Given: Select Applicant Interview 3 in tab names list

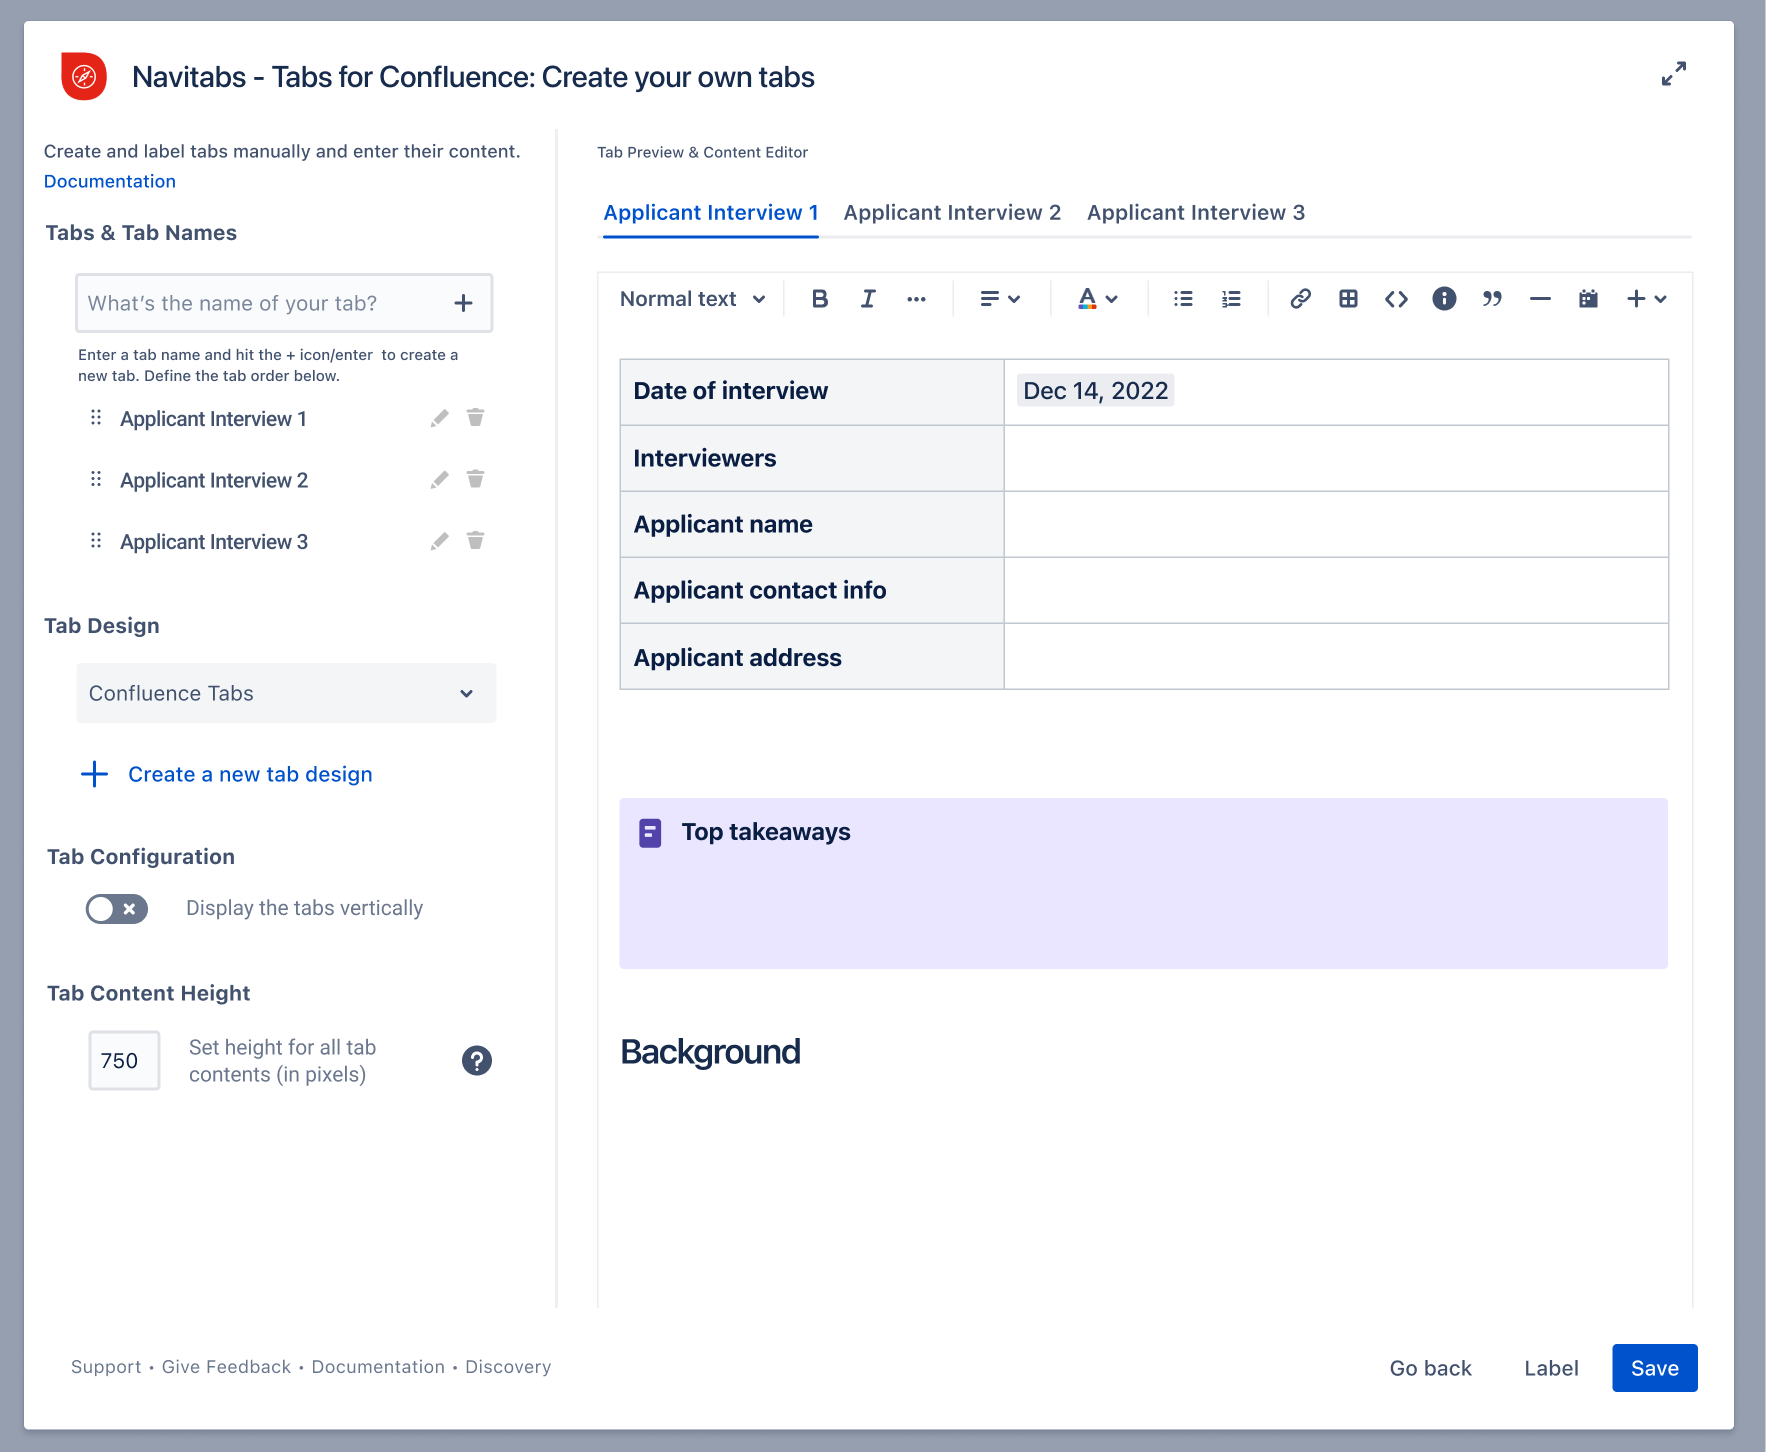Looking at the screenshot, I should click(214, 542).
